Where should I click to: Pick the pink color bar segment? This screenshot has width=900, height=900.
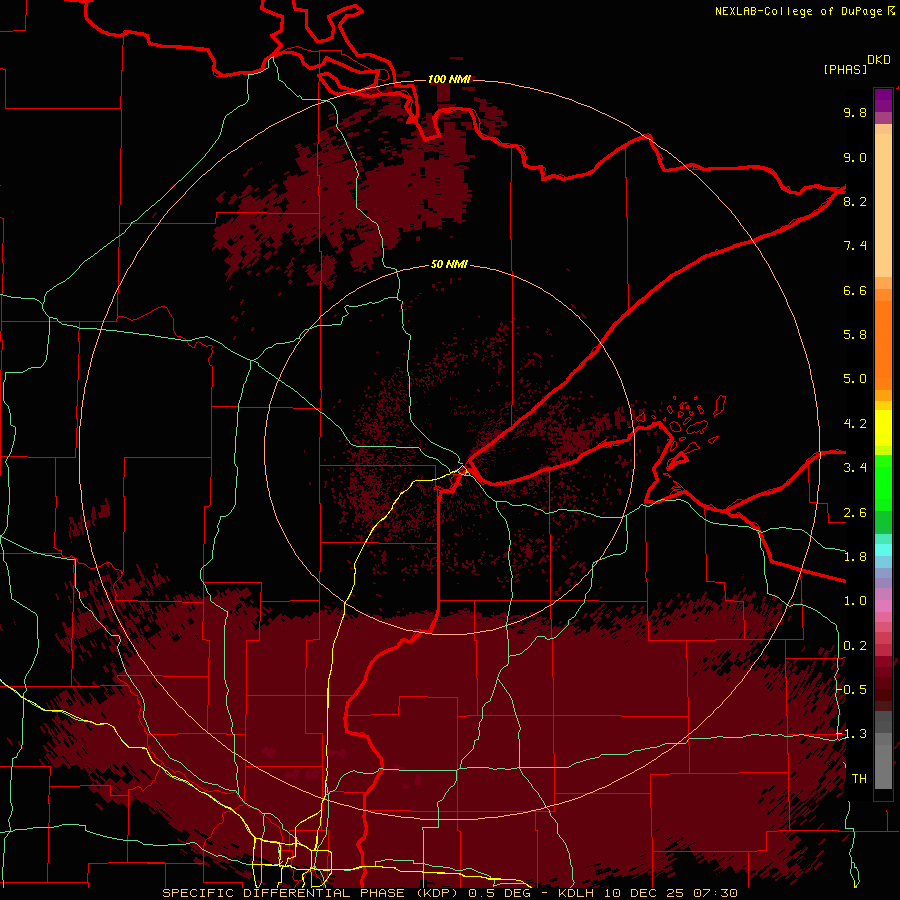pos(883,606)
